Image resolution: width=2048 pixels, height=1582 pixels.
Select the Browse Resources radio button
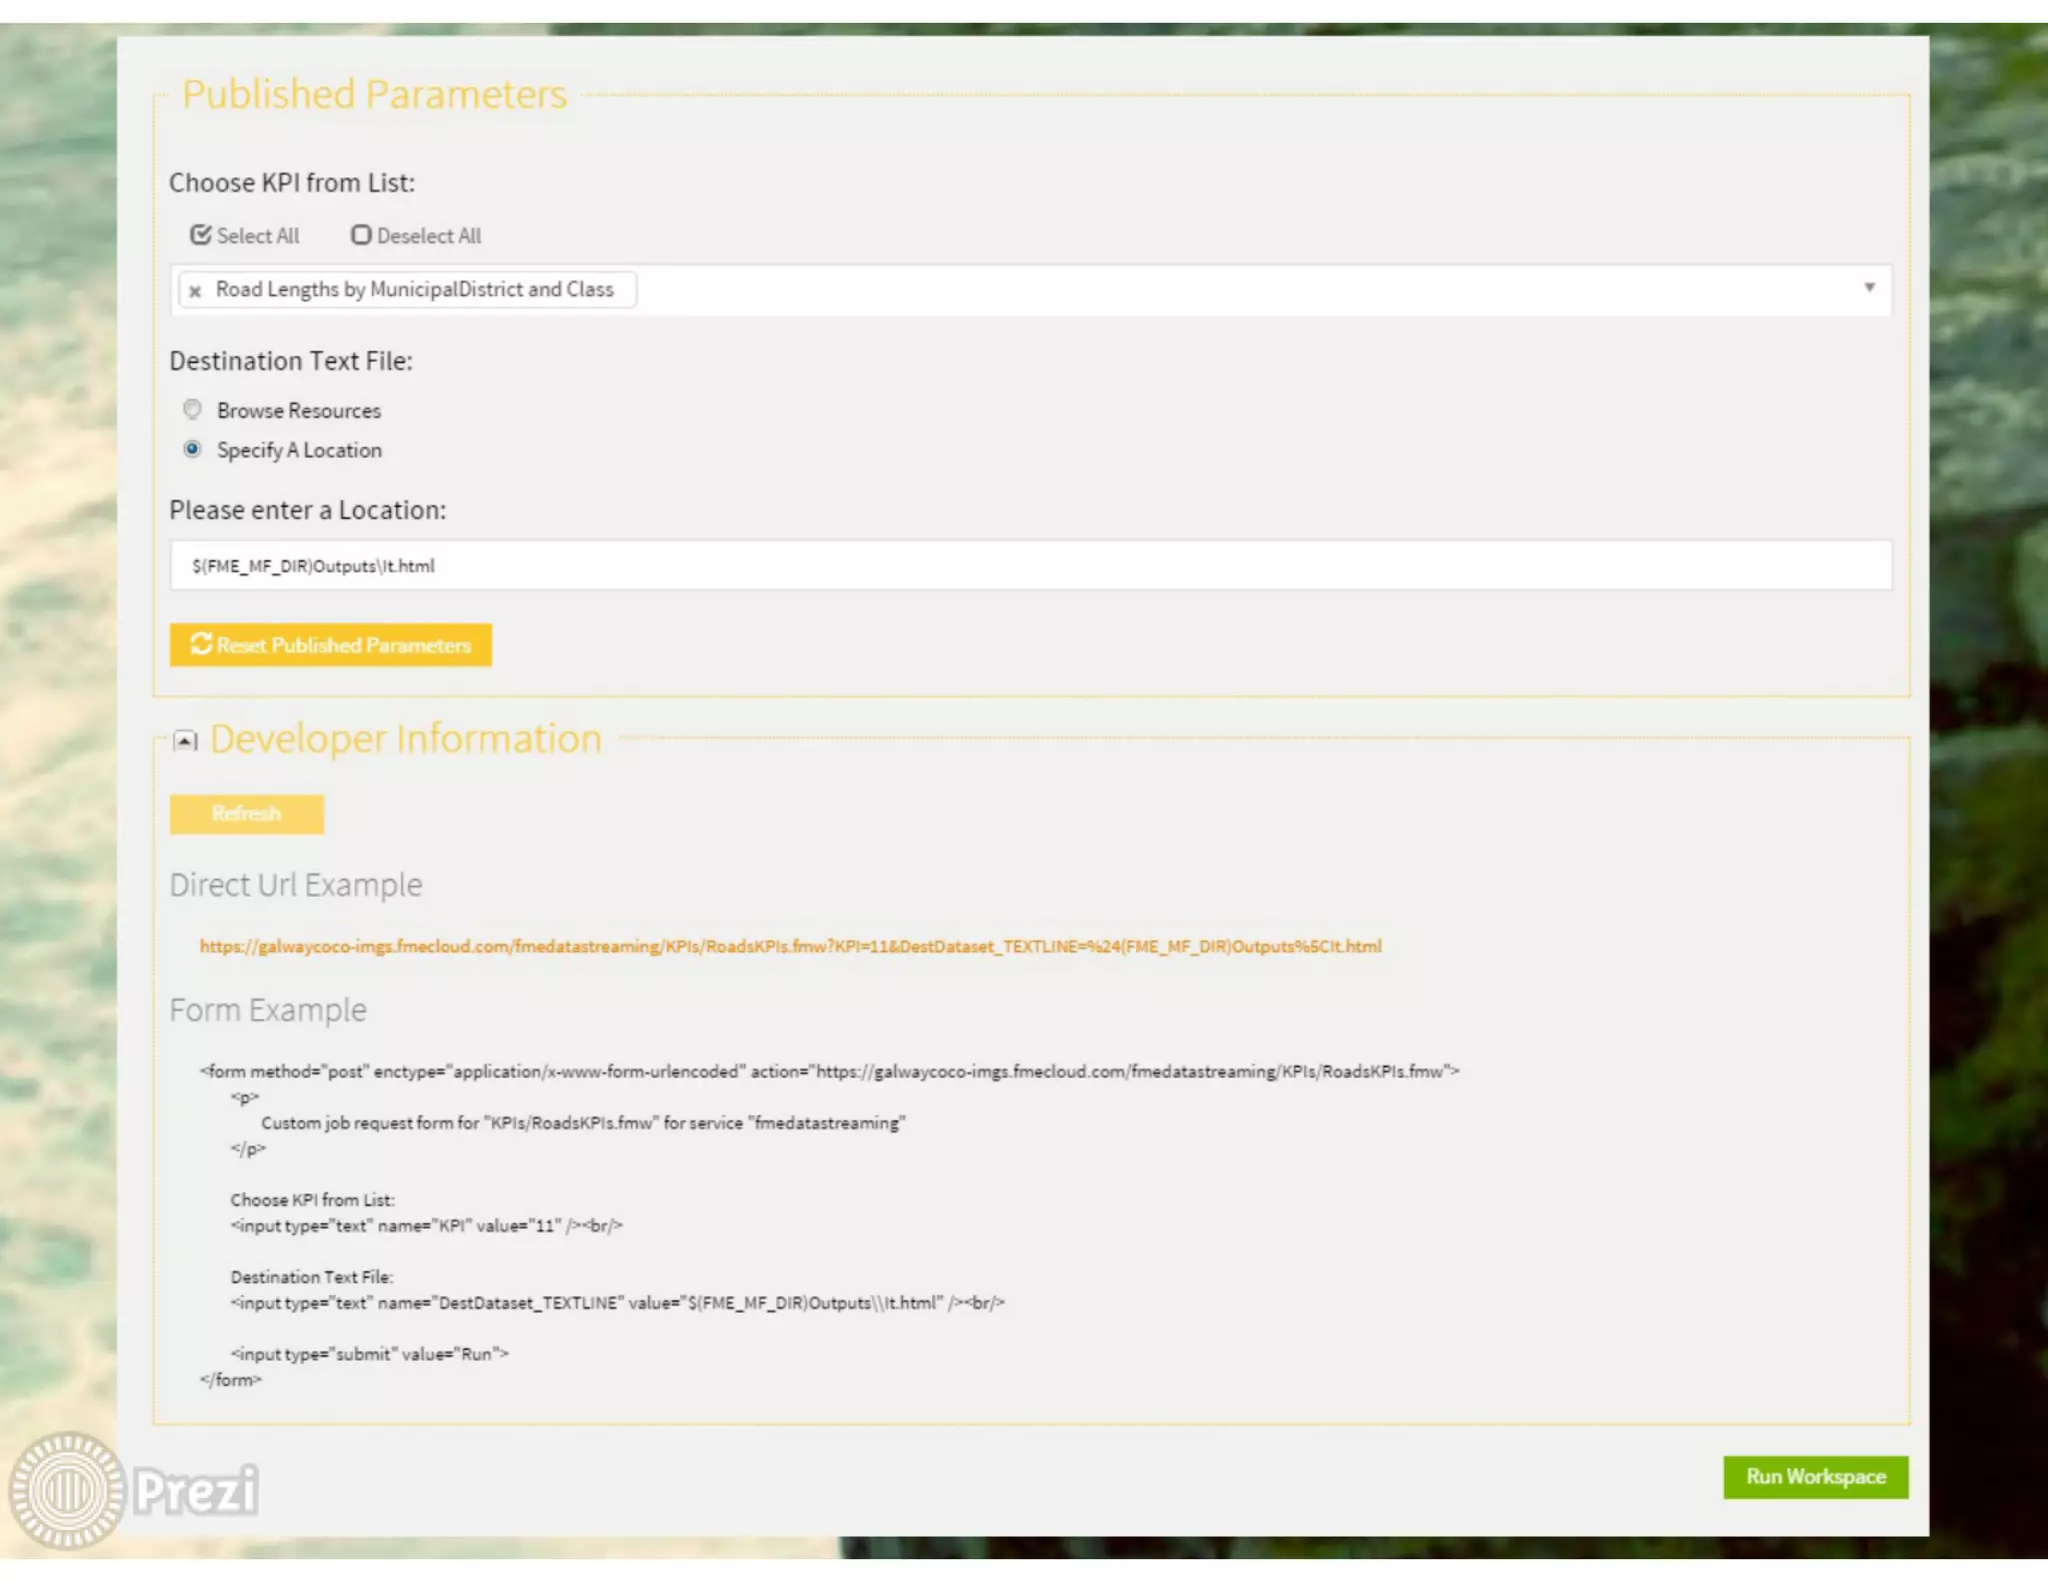click(x=193, y=409)
